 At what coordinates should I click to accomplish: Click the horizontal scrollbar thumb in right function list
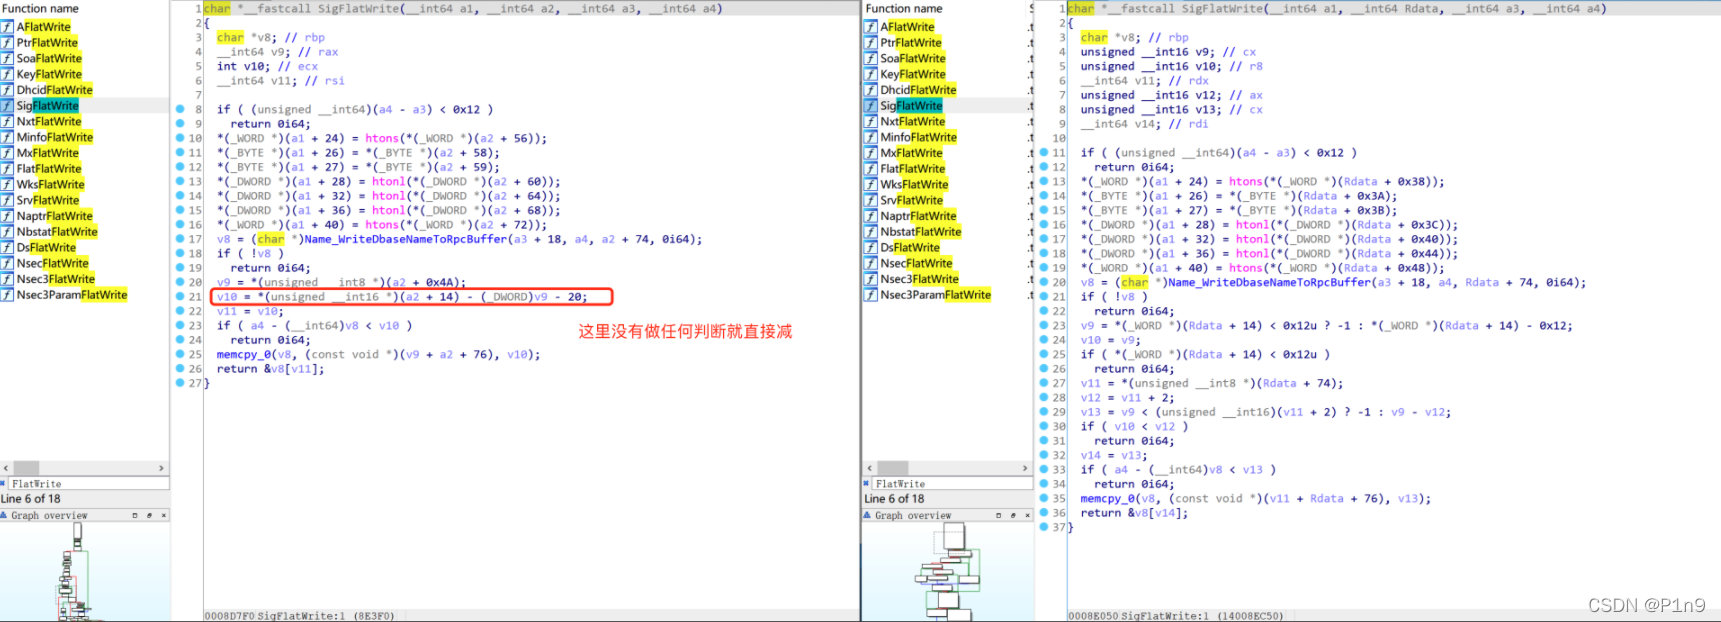[893, 468]
